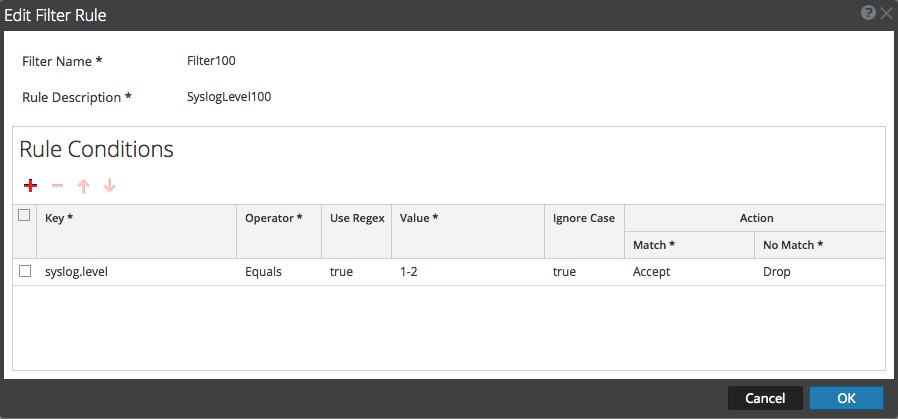Click the minus remove condition icon

(x=57, y=186)
